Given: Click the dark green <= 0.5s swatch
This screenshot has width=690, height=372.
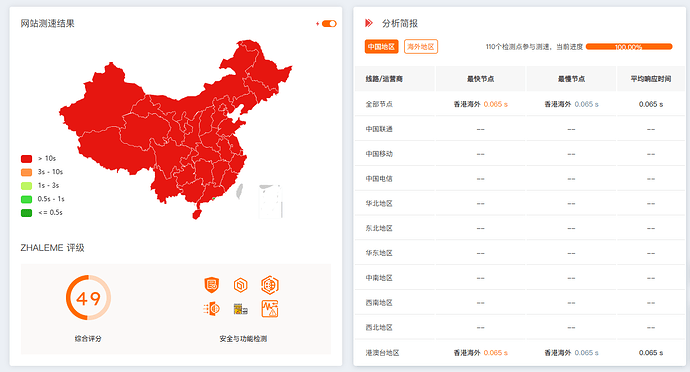Looking at the screenshot, I should 26,213.
